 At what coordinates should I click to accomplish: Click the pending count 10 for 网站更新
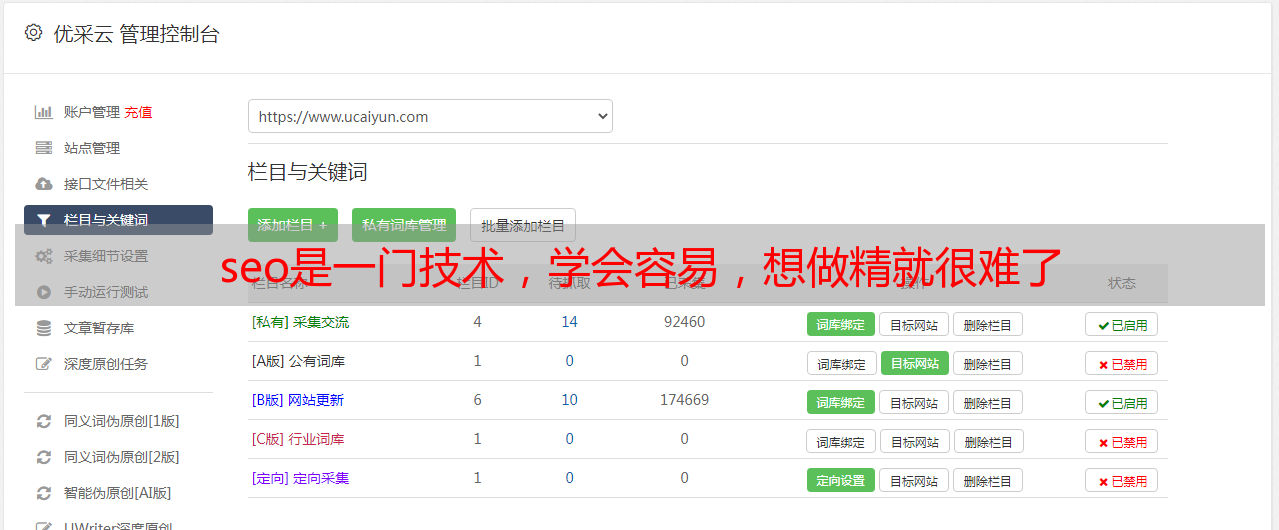(x=570, y=400)
